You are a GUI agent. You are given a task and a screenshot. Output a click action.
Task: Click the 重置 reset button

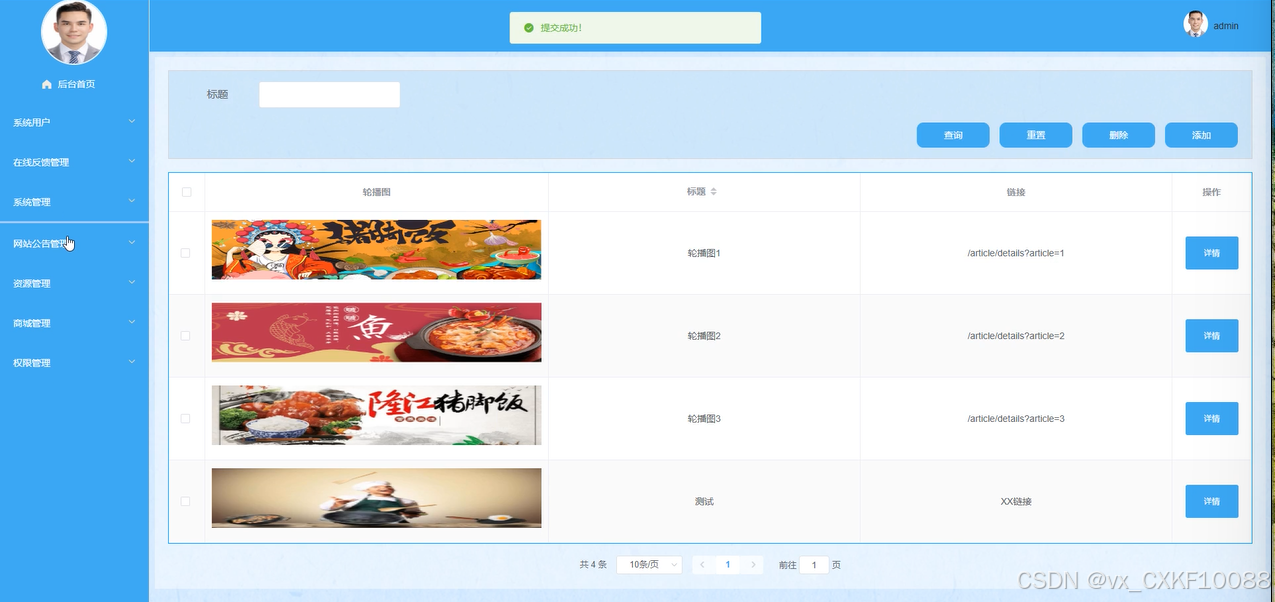[1036, 135]
